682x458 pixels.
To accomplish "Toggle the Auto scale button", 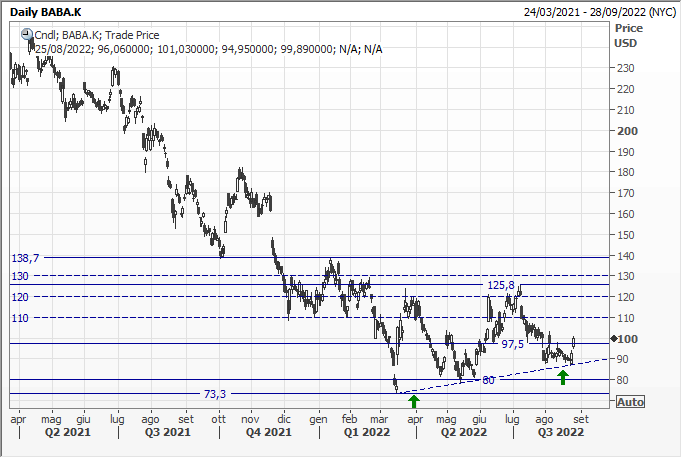I will click(630, 401).
